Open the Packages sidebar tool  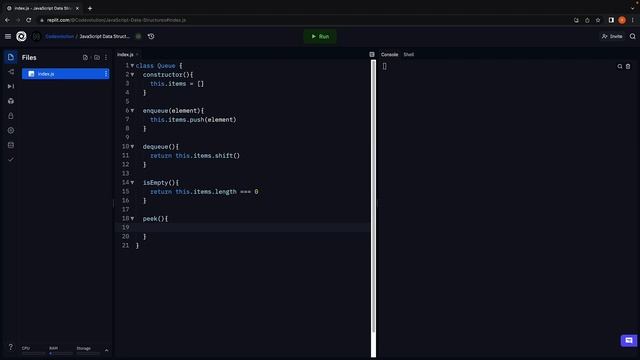(x=11, y=101)
